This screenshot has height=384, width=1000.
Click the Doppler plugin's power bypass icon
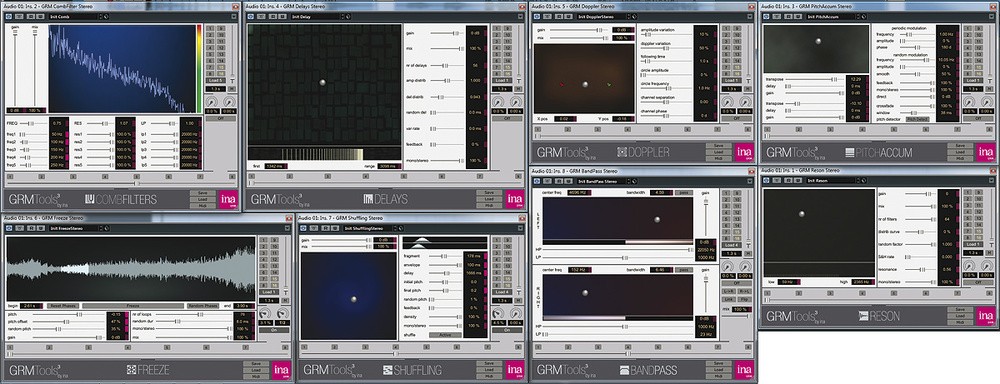(537, 17)
